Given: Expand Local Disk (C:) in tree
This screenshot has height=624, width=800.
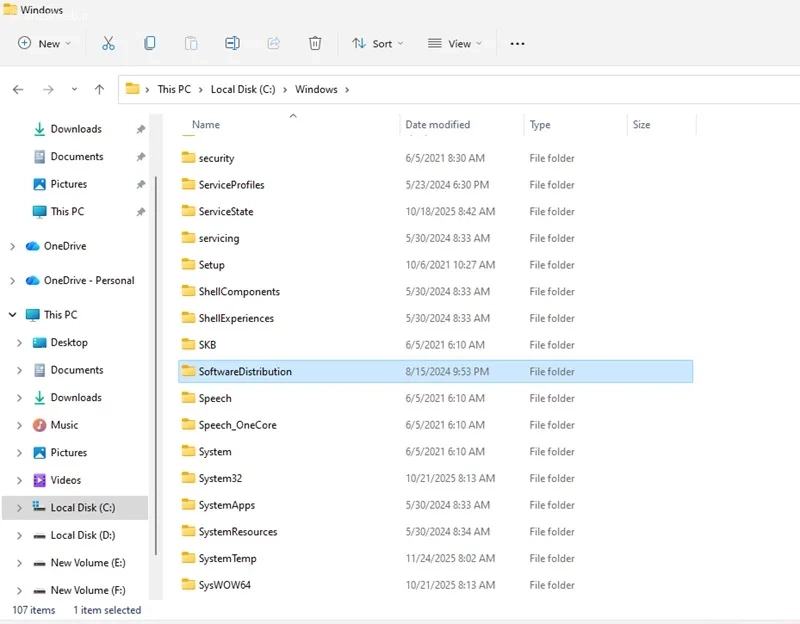Looking at the screenshot, I should click(x=19, y=508).
